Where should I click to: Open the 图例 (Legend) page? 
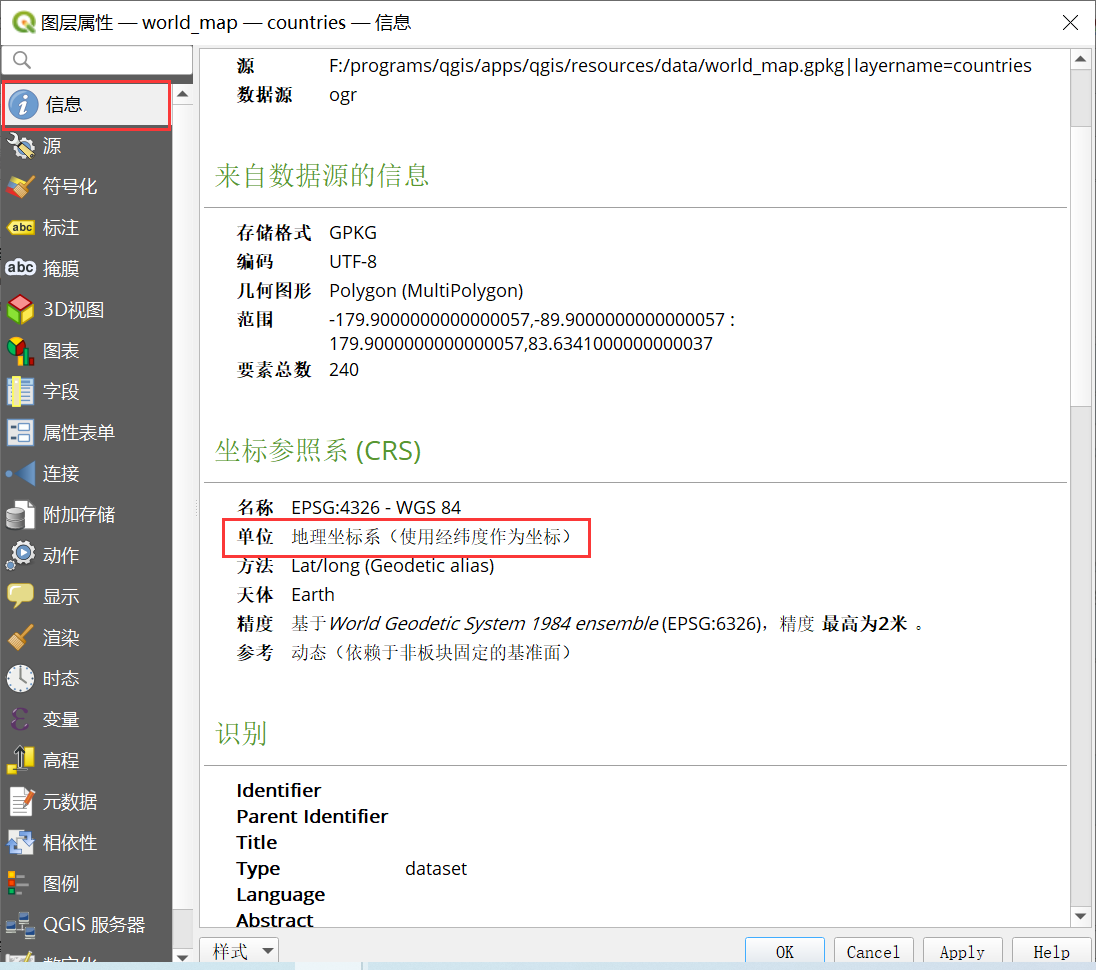[87, 884]
